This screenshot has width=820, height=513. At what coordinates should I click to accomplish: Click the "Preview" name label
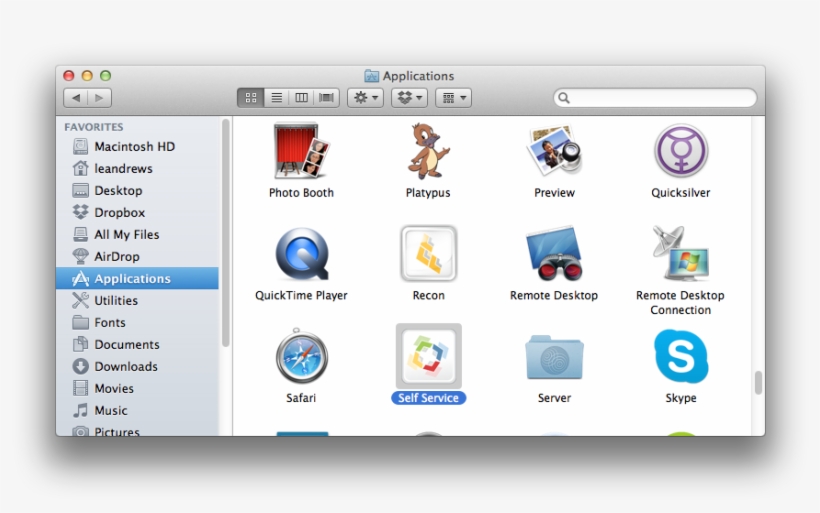[x=554, y=192]
